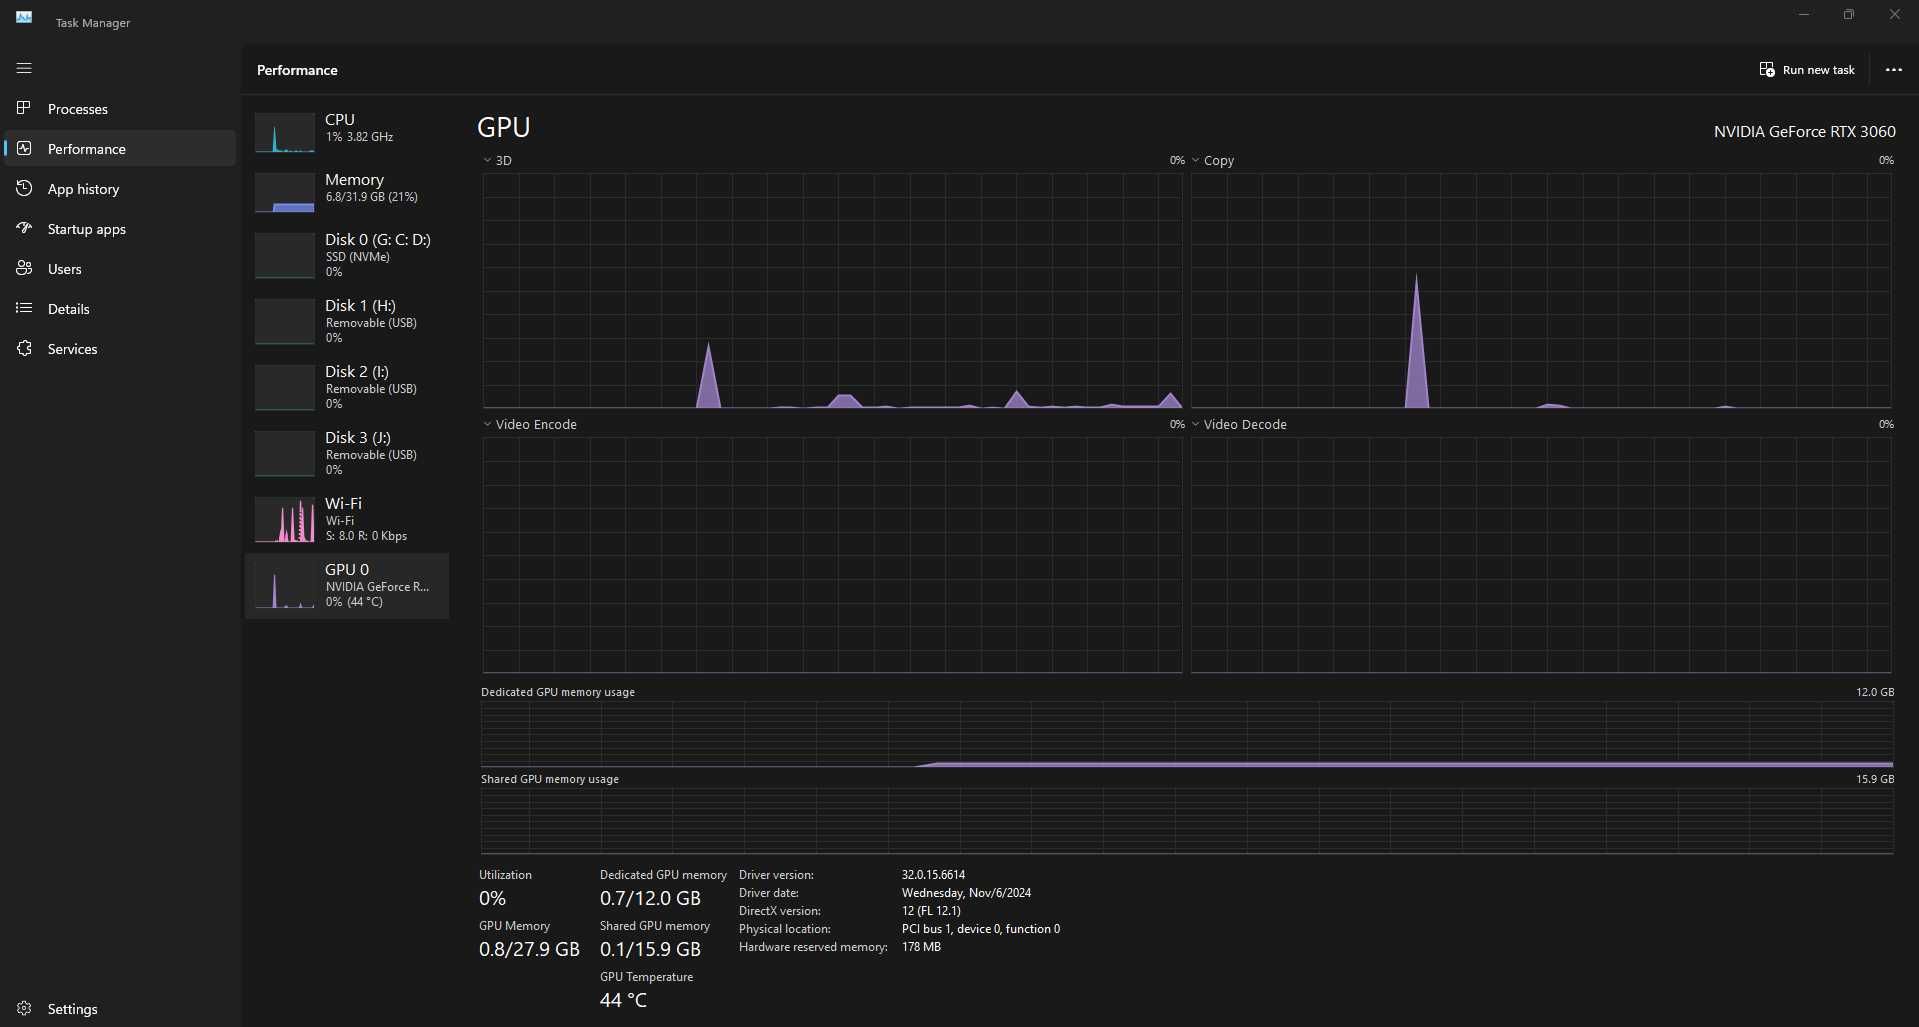
Task: Open the Services page
Action: 120,348
